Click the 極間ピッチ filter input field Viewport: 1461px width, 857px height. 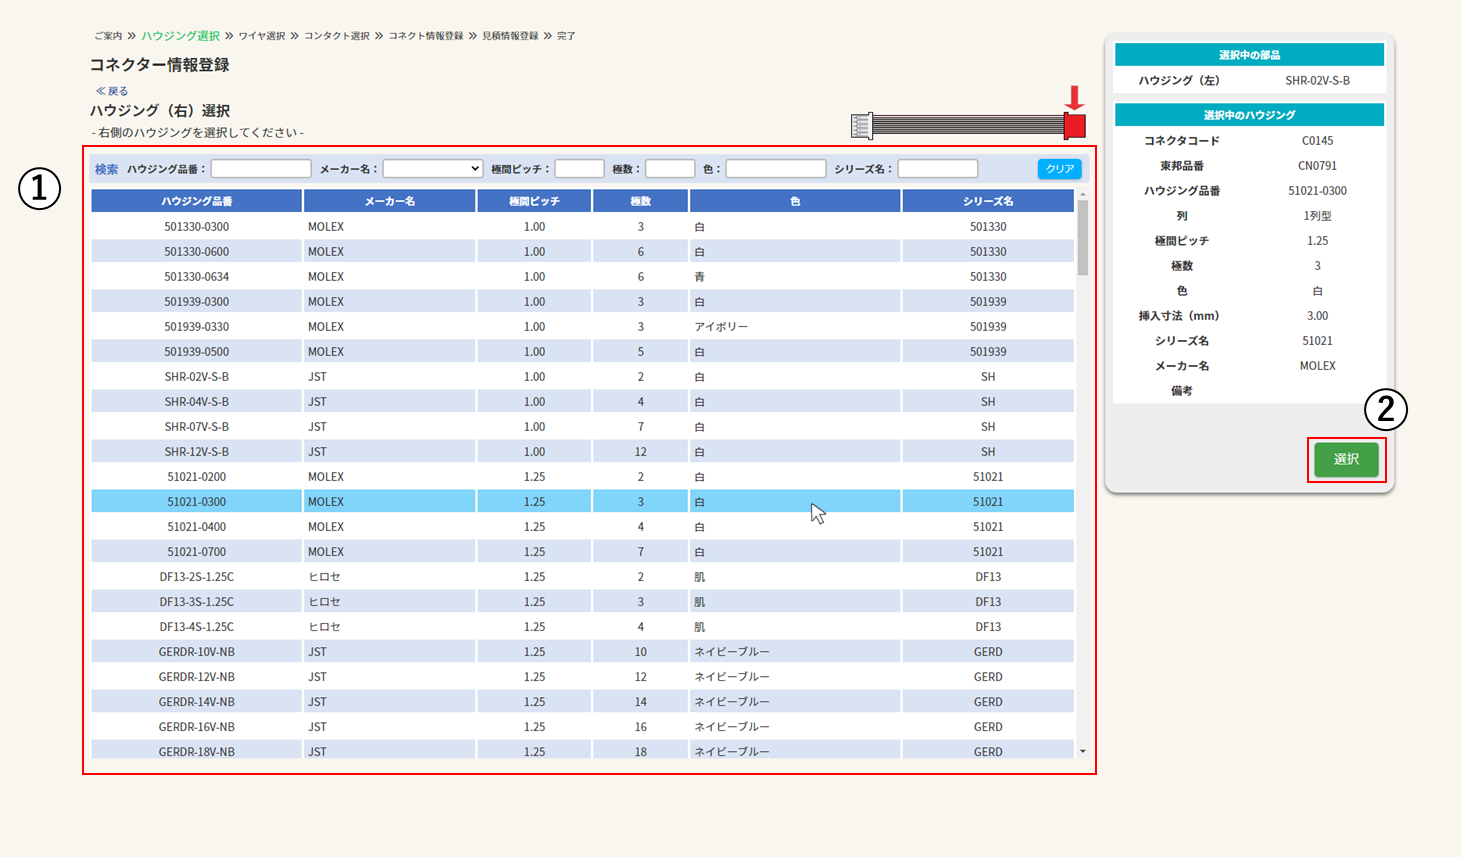[579, 169]
